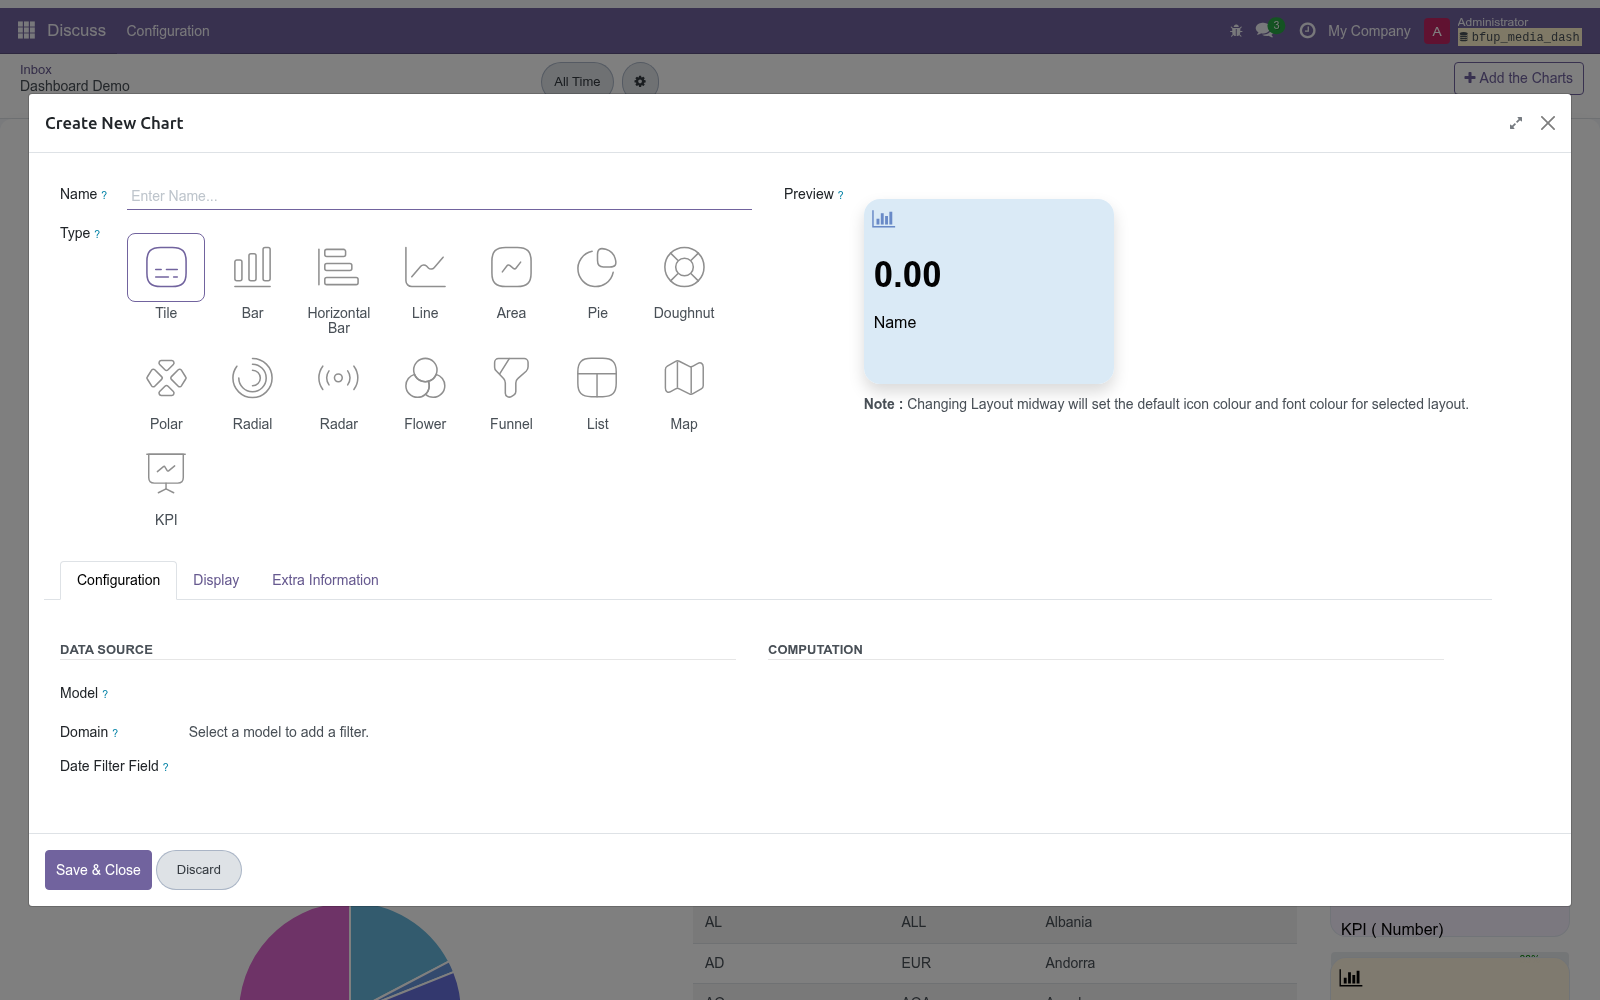The width and height of the screenshot is (1600, 1000).
Task: Click the Model help question mark
Action: (x=105, y=694)
